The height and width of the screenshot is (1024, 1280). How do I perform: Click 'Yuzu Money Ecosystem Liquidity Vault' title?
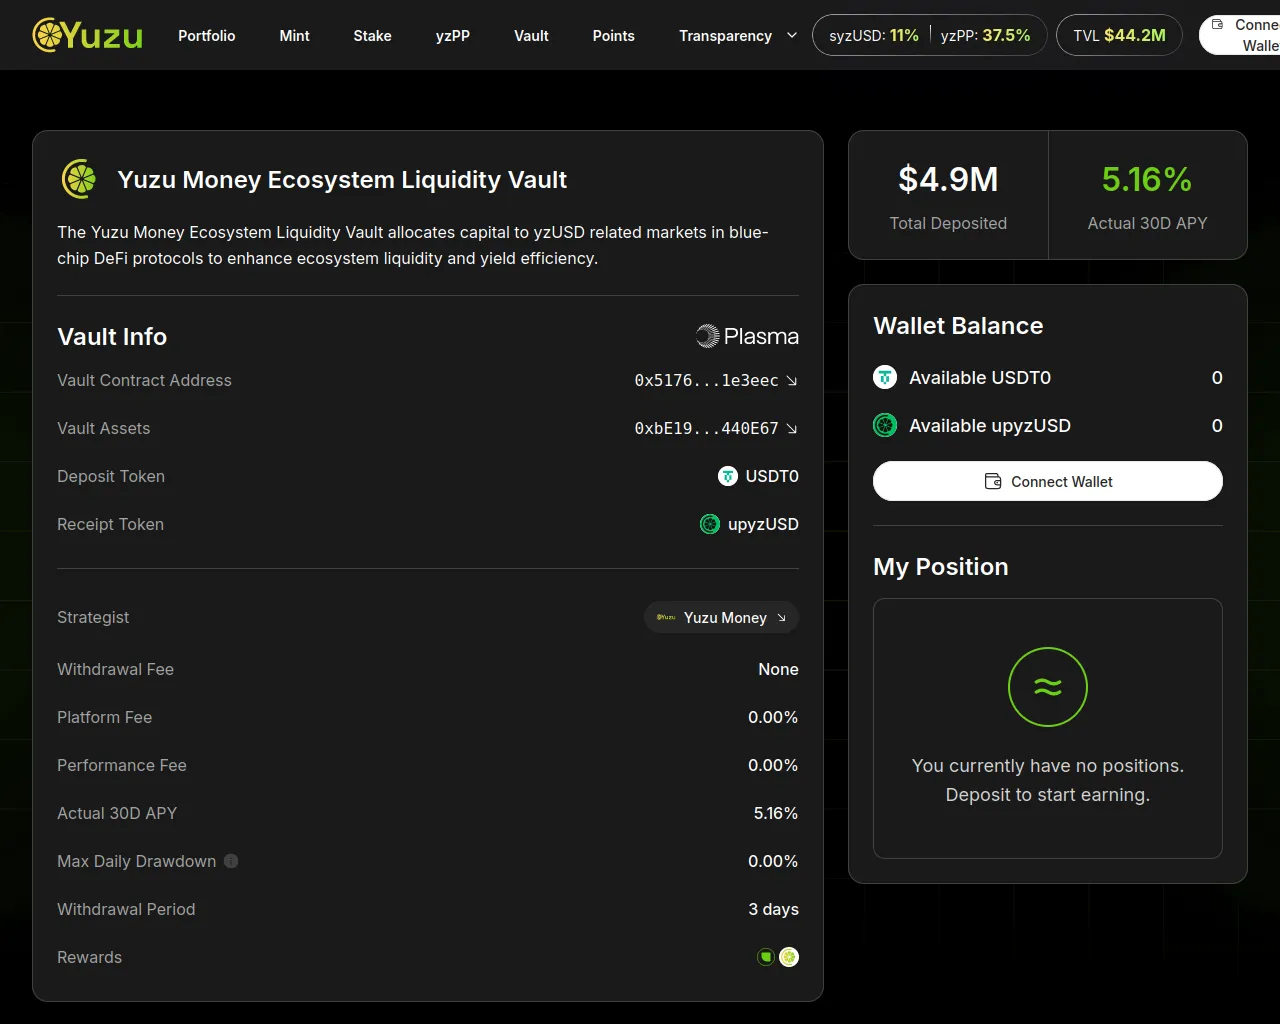tap(342, 180)
